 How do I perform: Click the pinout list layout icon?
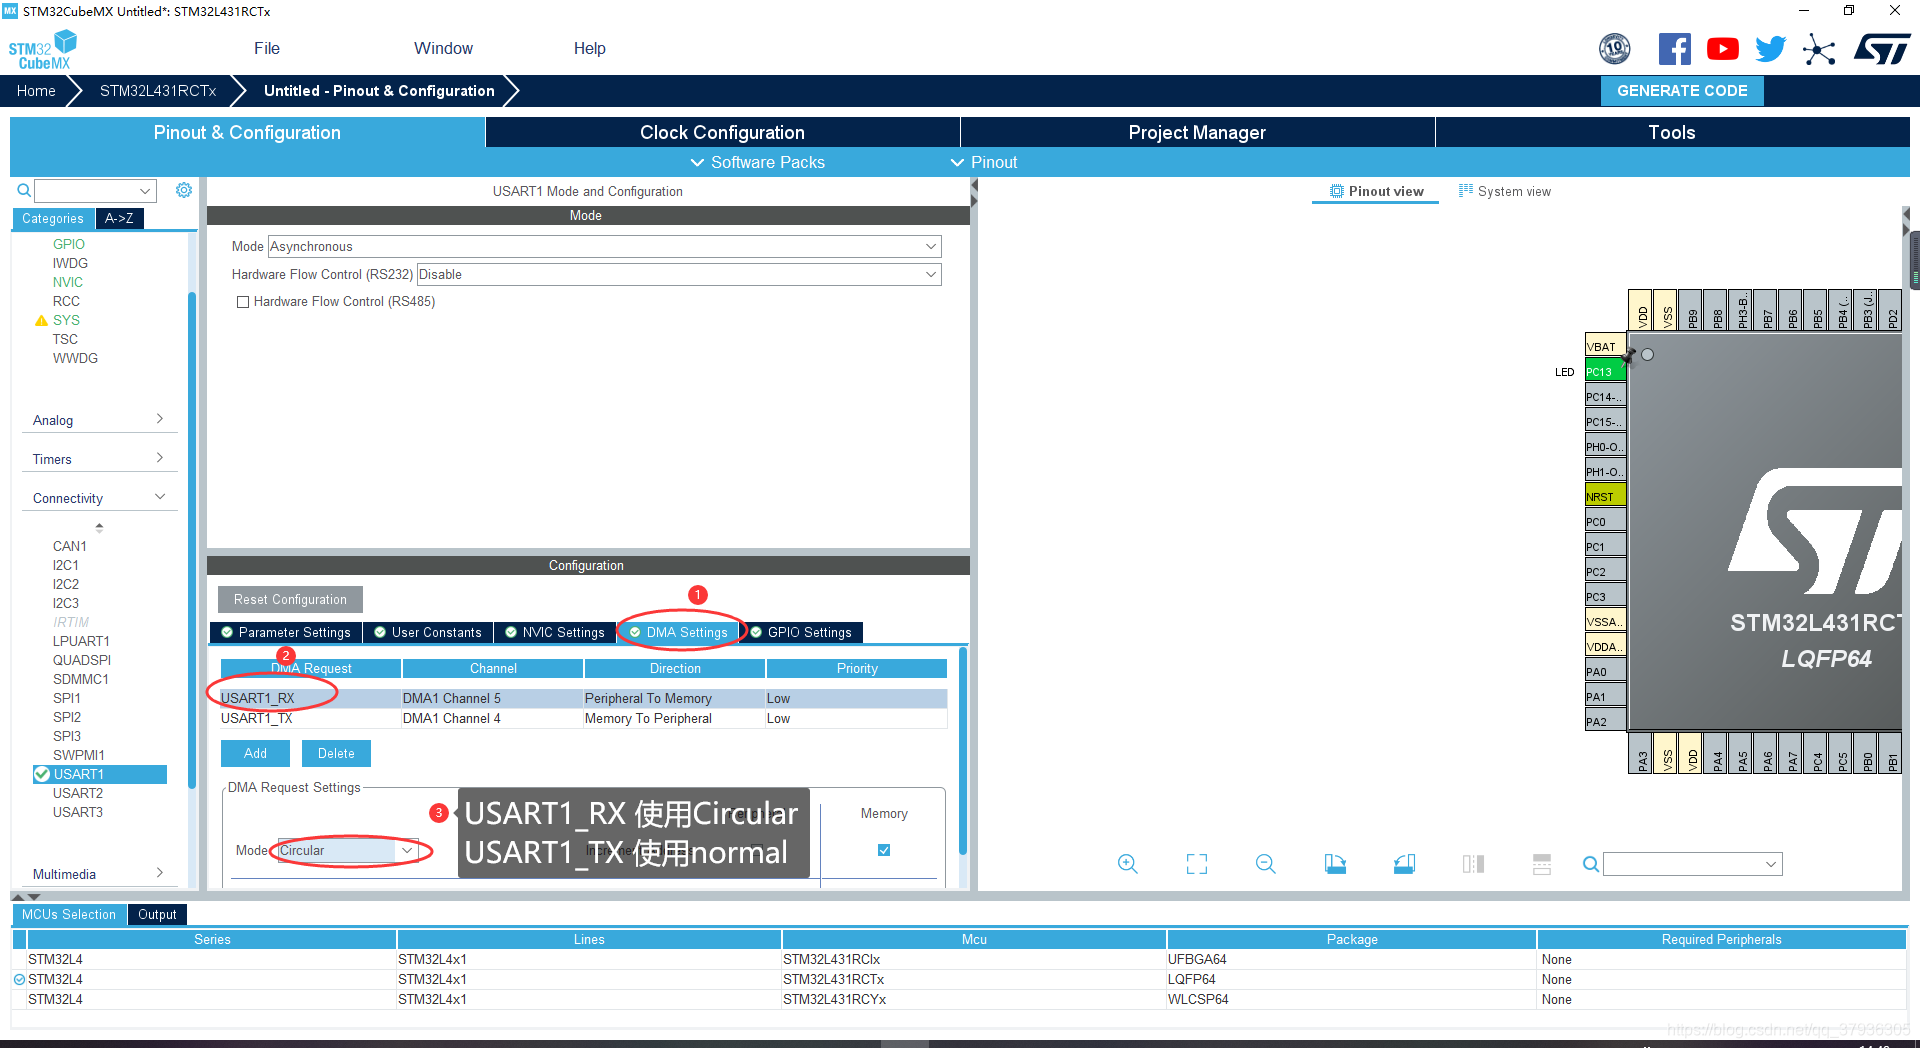[1542, 864]
